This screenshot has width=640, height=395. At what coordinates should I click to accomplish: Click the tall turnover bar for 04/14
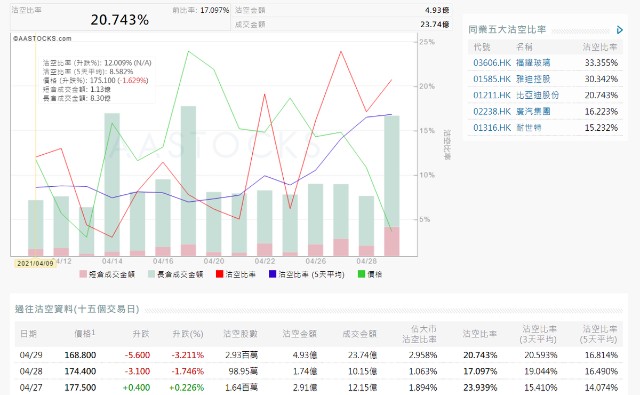[112, 184]
